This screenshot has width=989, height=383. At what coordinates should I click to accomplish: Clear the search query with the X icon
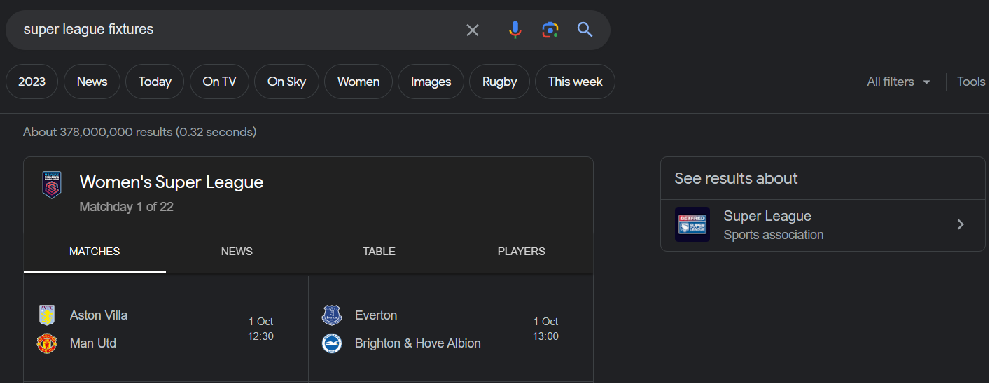[472, 30]
